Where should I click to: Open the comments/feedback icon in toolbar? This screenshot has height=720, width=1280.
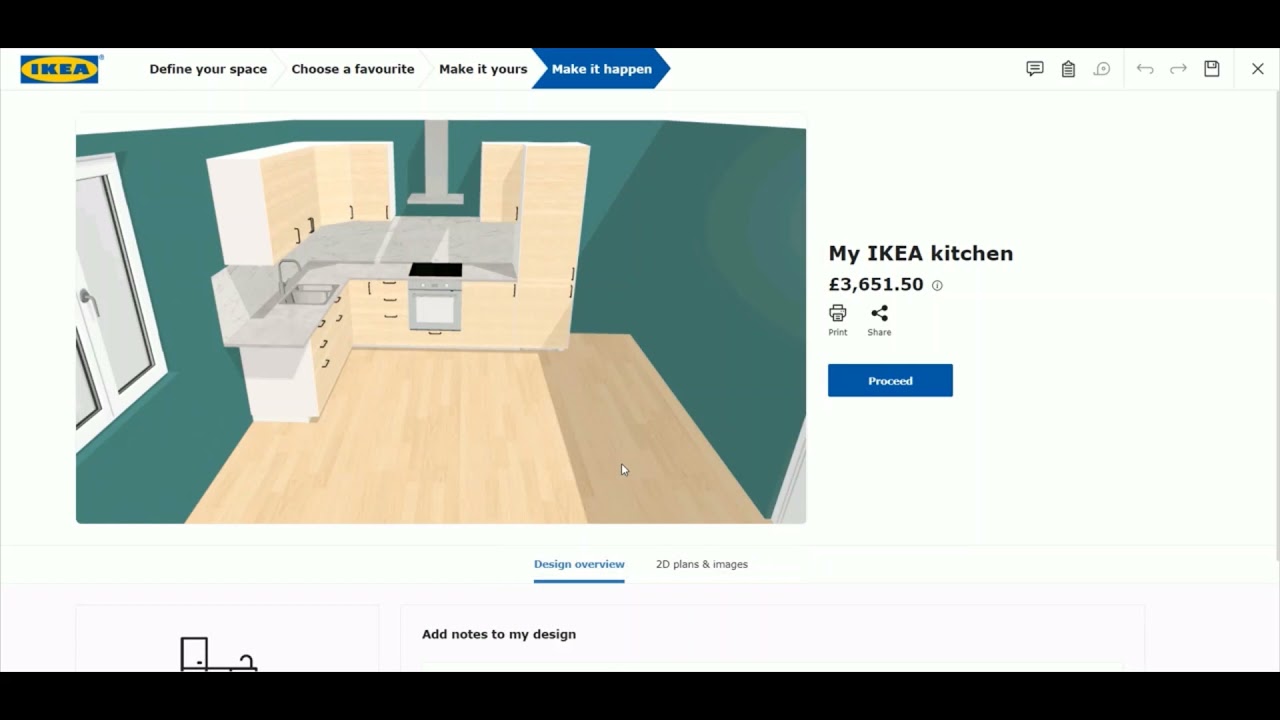[x=1034, y=68]
